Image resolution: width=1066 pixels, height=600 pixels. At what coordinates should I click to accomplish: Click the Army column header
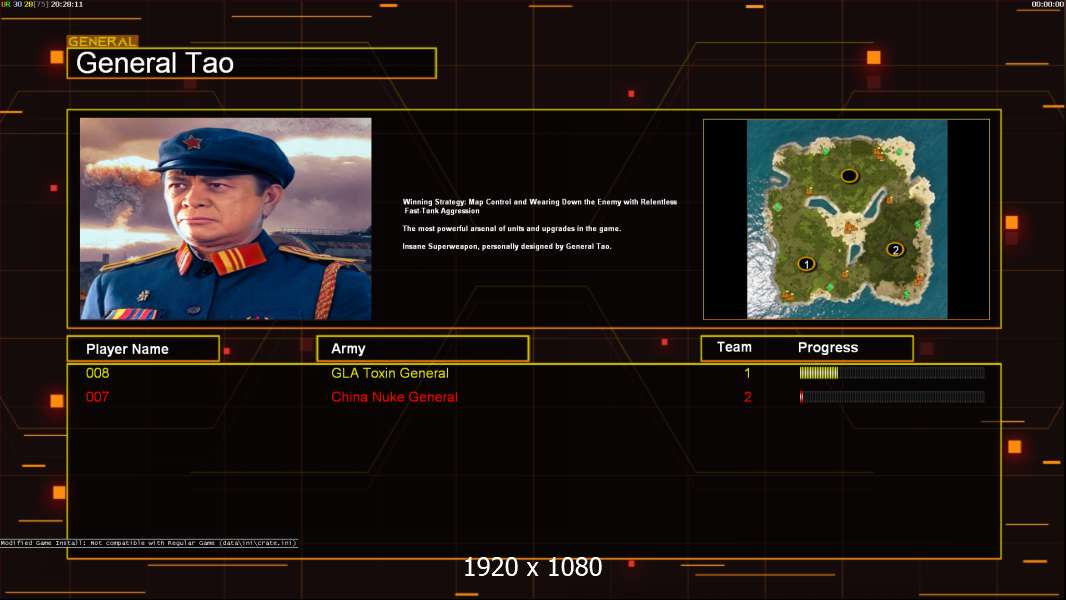423,349
